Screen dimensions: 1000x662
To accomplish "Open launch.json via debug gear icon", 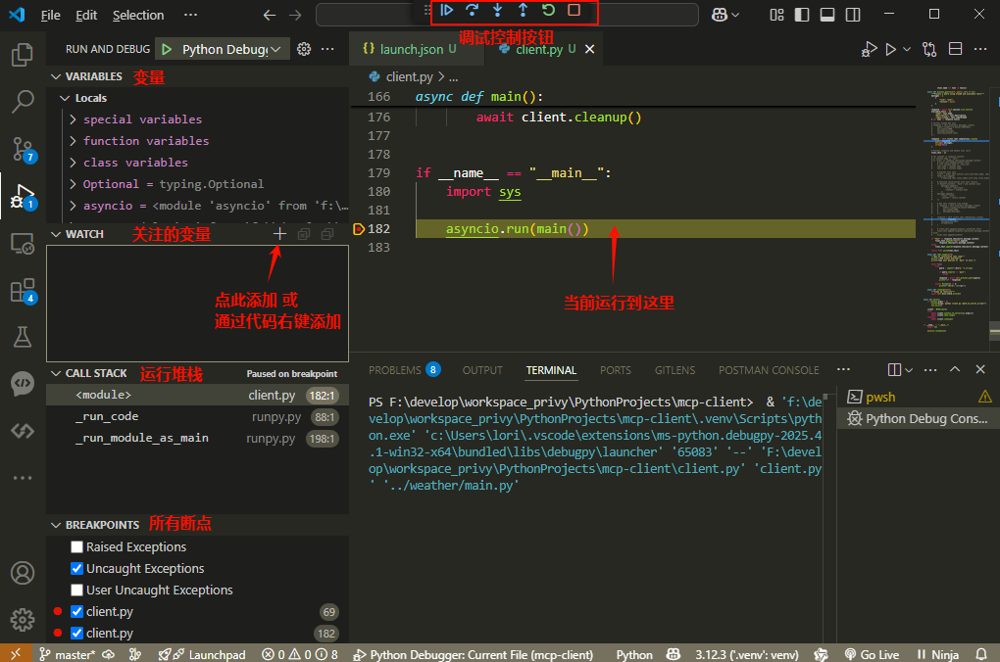I will [304, 49].
